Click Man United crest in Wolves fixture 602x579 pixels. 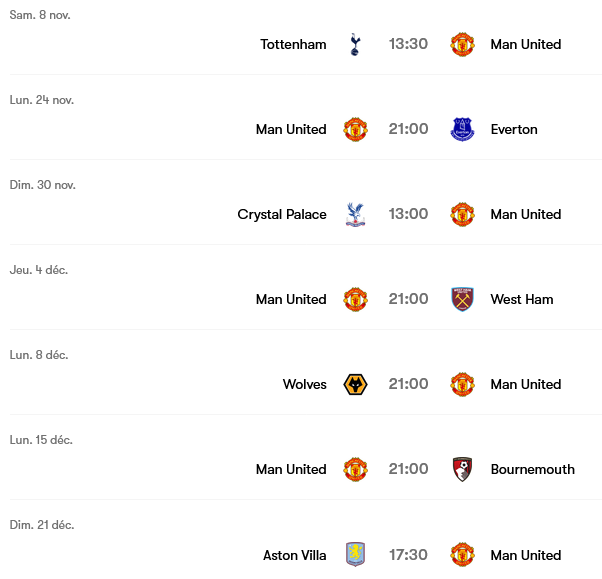462,384
